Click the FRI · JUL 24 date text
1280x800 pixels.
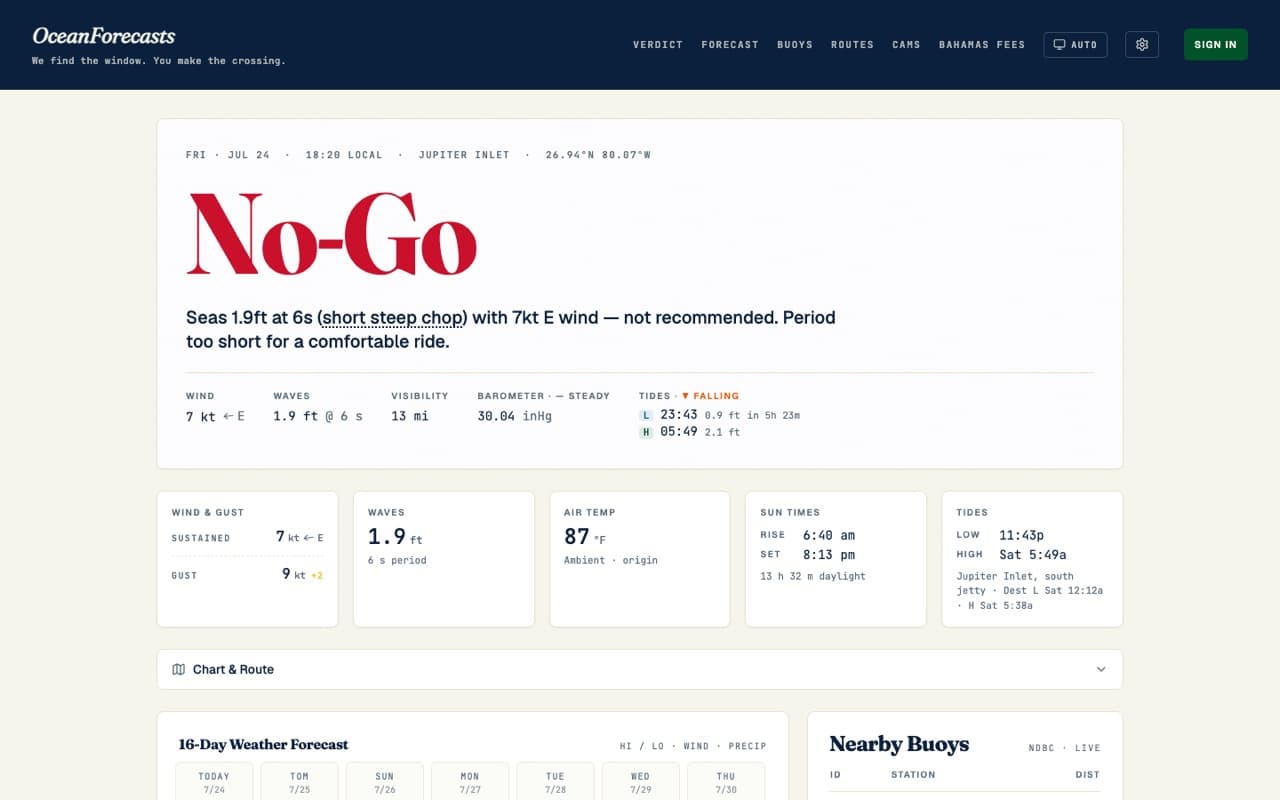pos(228,155)
